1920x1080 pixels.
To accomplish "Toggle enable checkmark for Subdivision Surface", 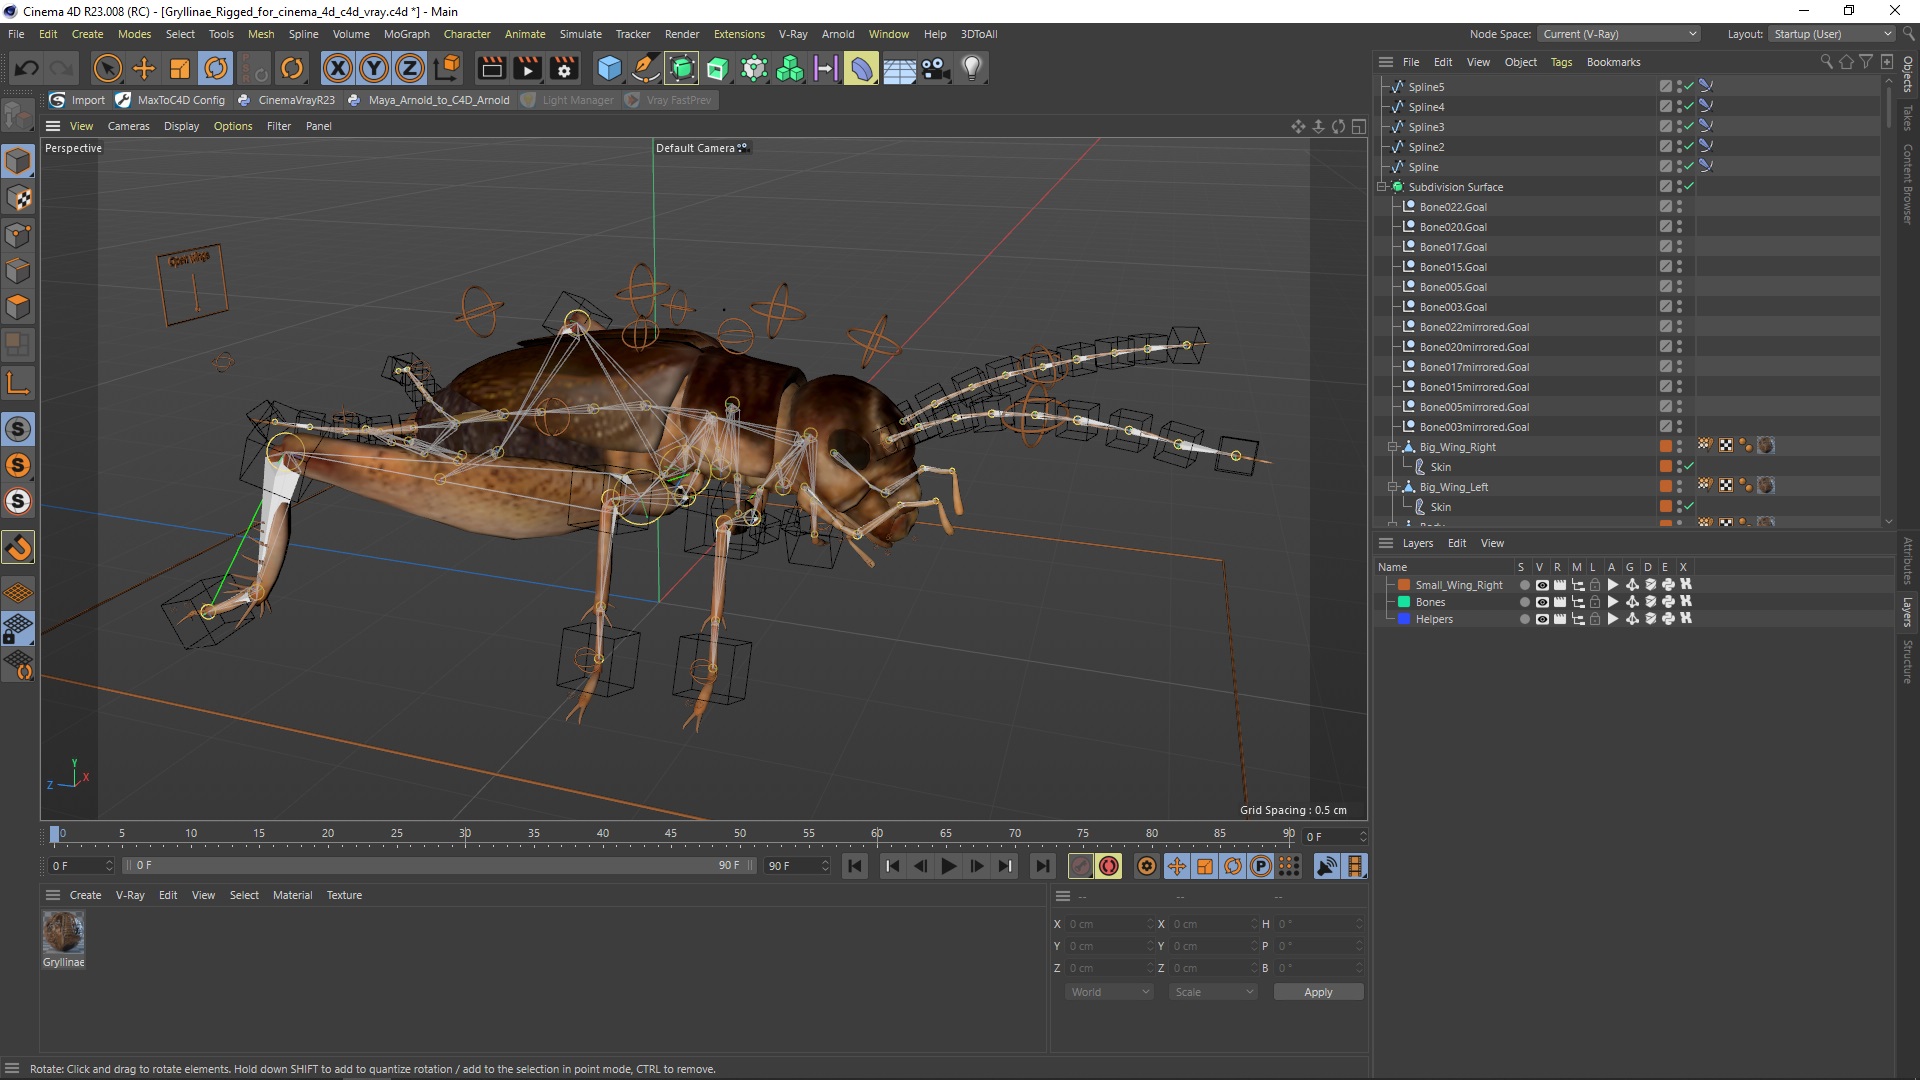I will 1689,187.
